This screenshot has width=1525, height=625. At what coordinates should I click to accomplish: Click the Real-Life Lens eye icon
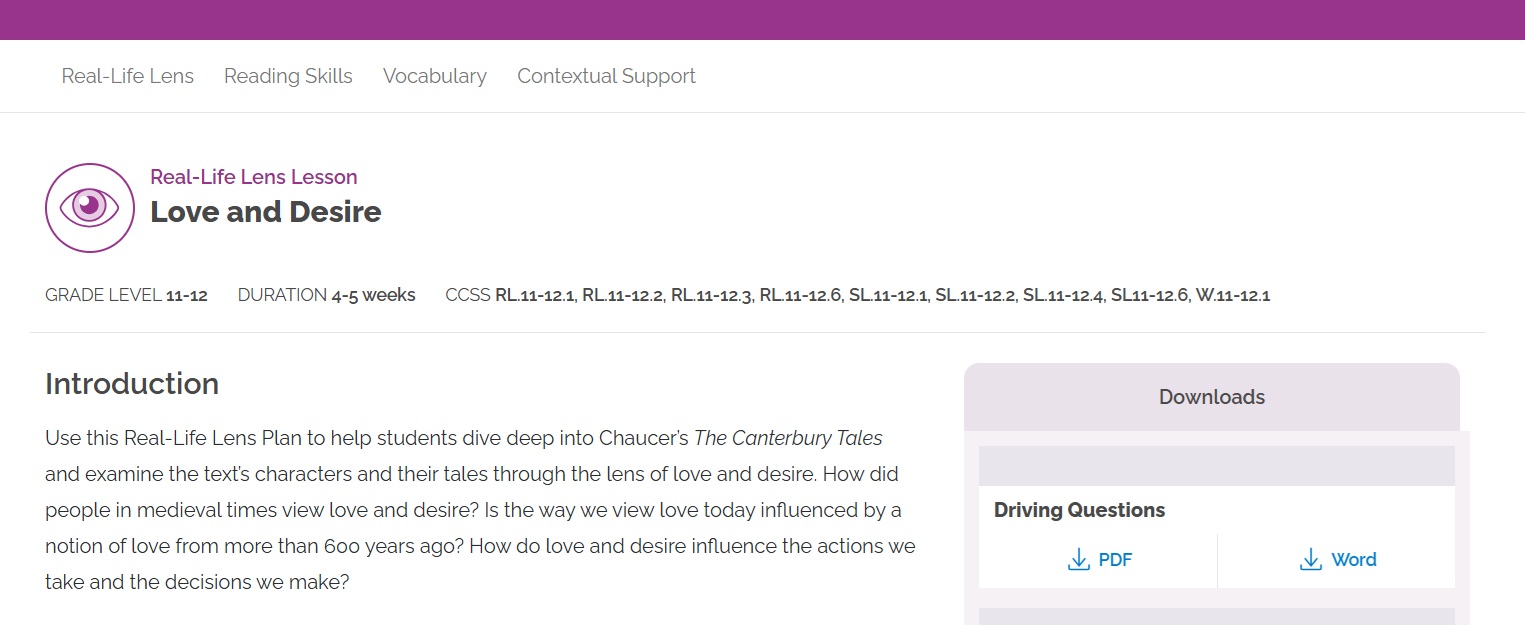point(89,207)
